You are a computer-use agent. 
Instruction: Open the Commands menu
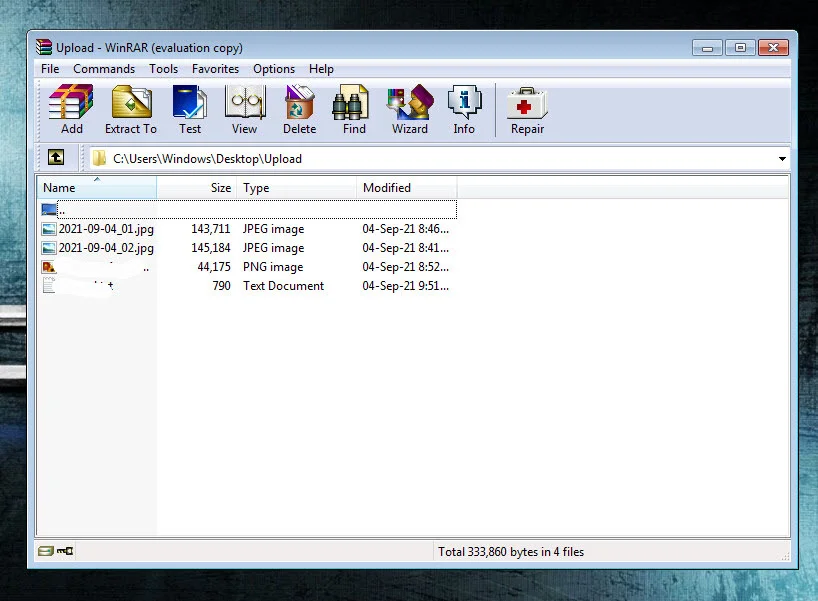click(104, 69)
